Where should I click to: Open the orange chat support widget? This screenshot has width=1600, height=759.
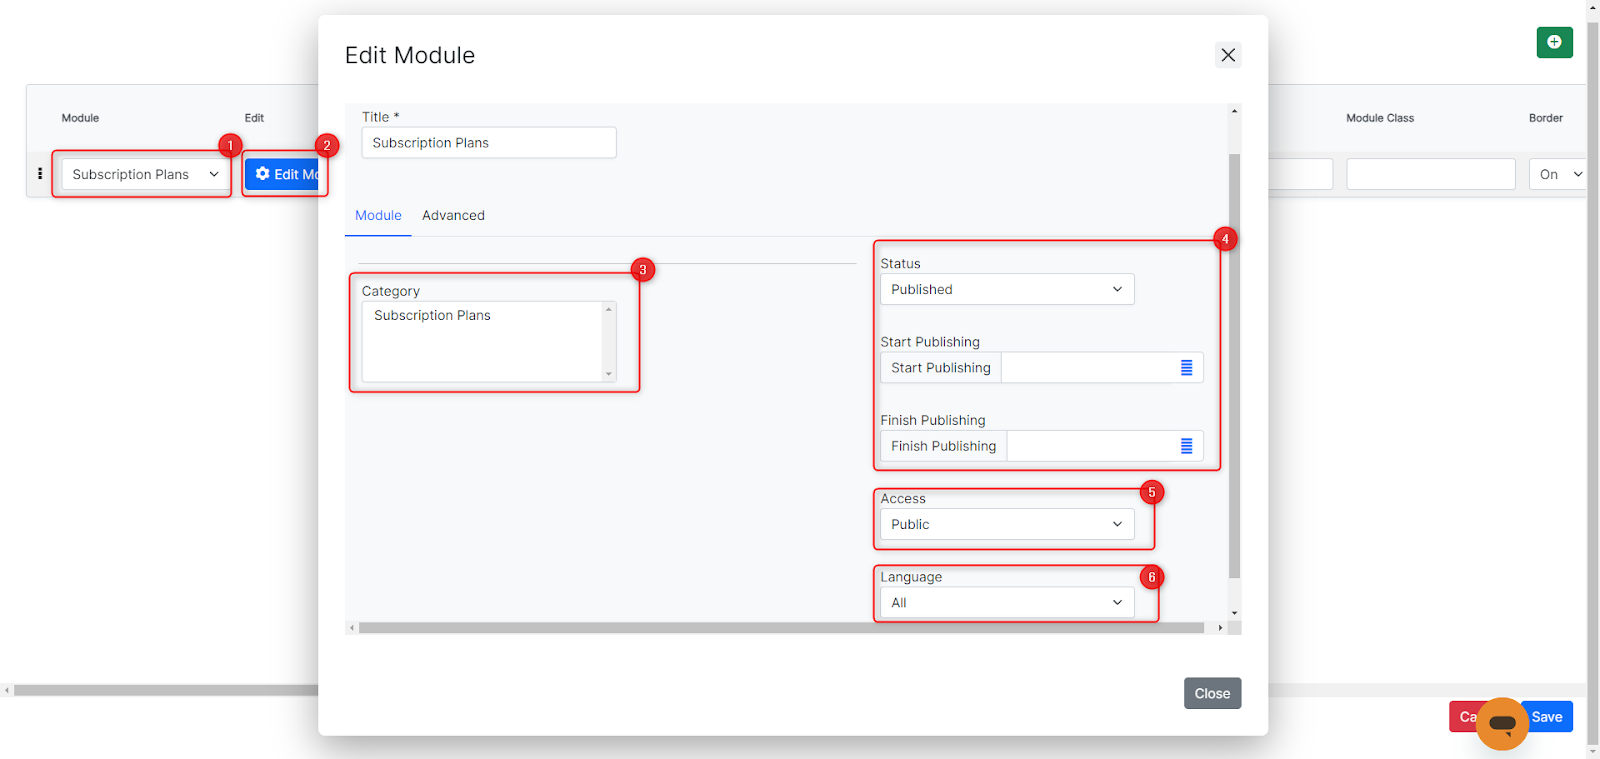coord(1502,723)
